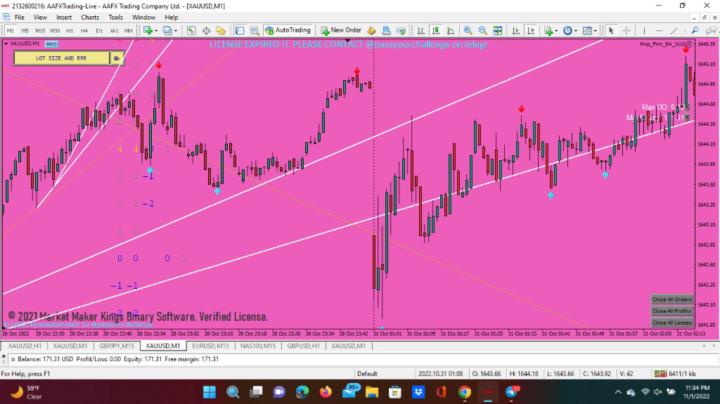Tile chart windows icon

497,31
